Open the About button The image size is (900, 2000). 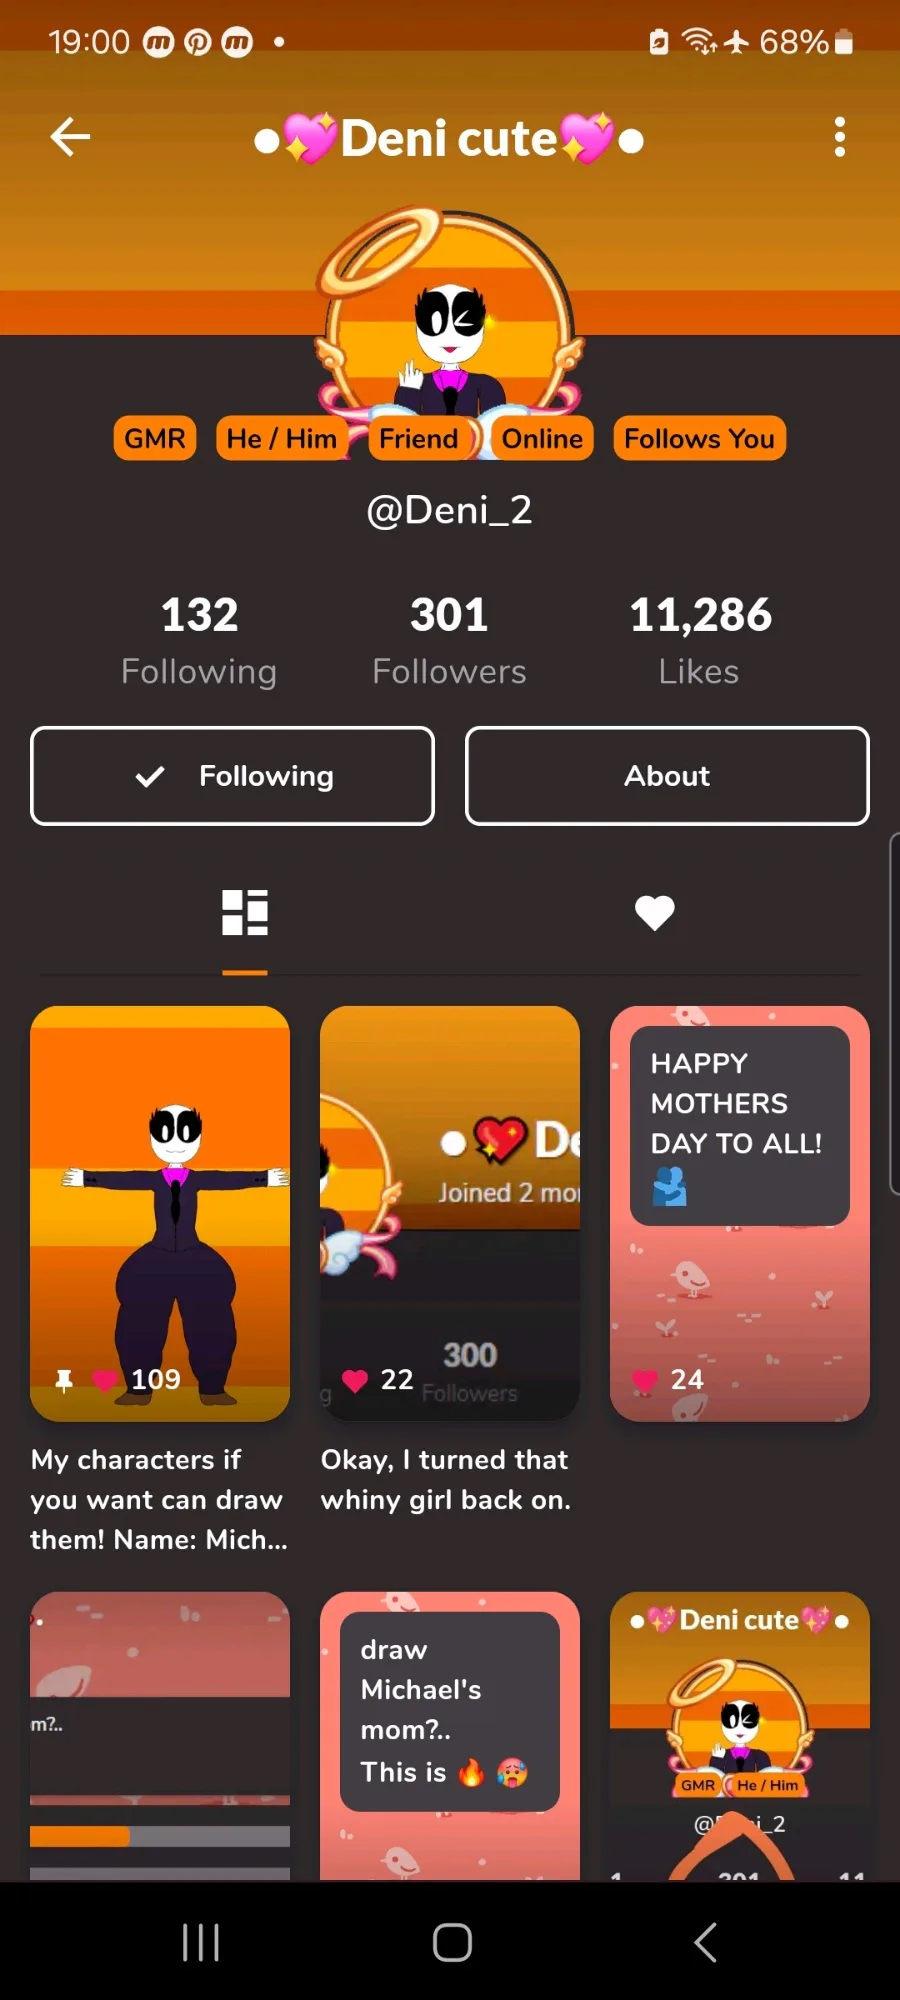pyautogui.click(x=667, y=776)
